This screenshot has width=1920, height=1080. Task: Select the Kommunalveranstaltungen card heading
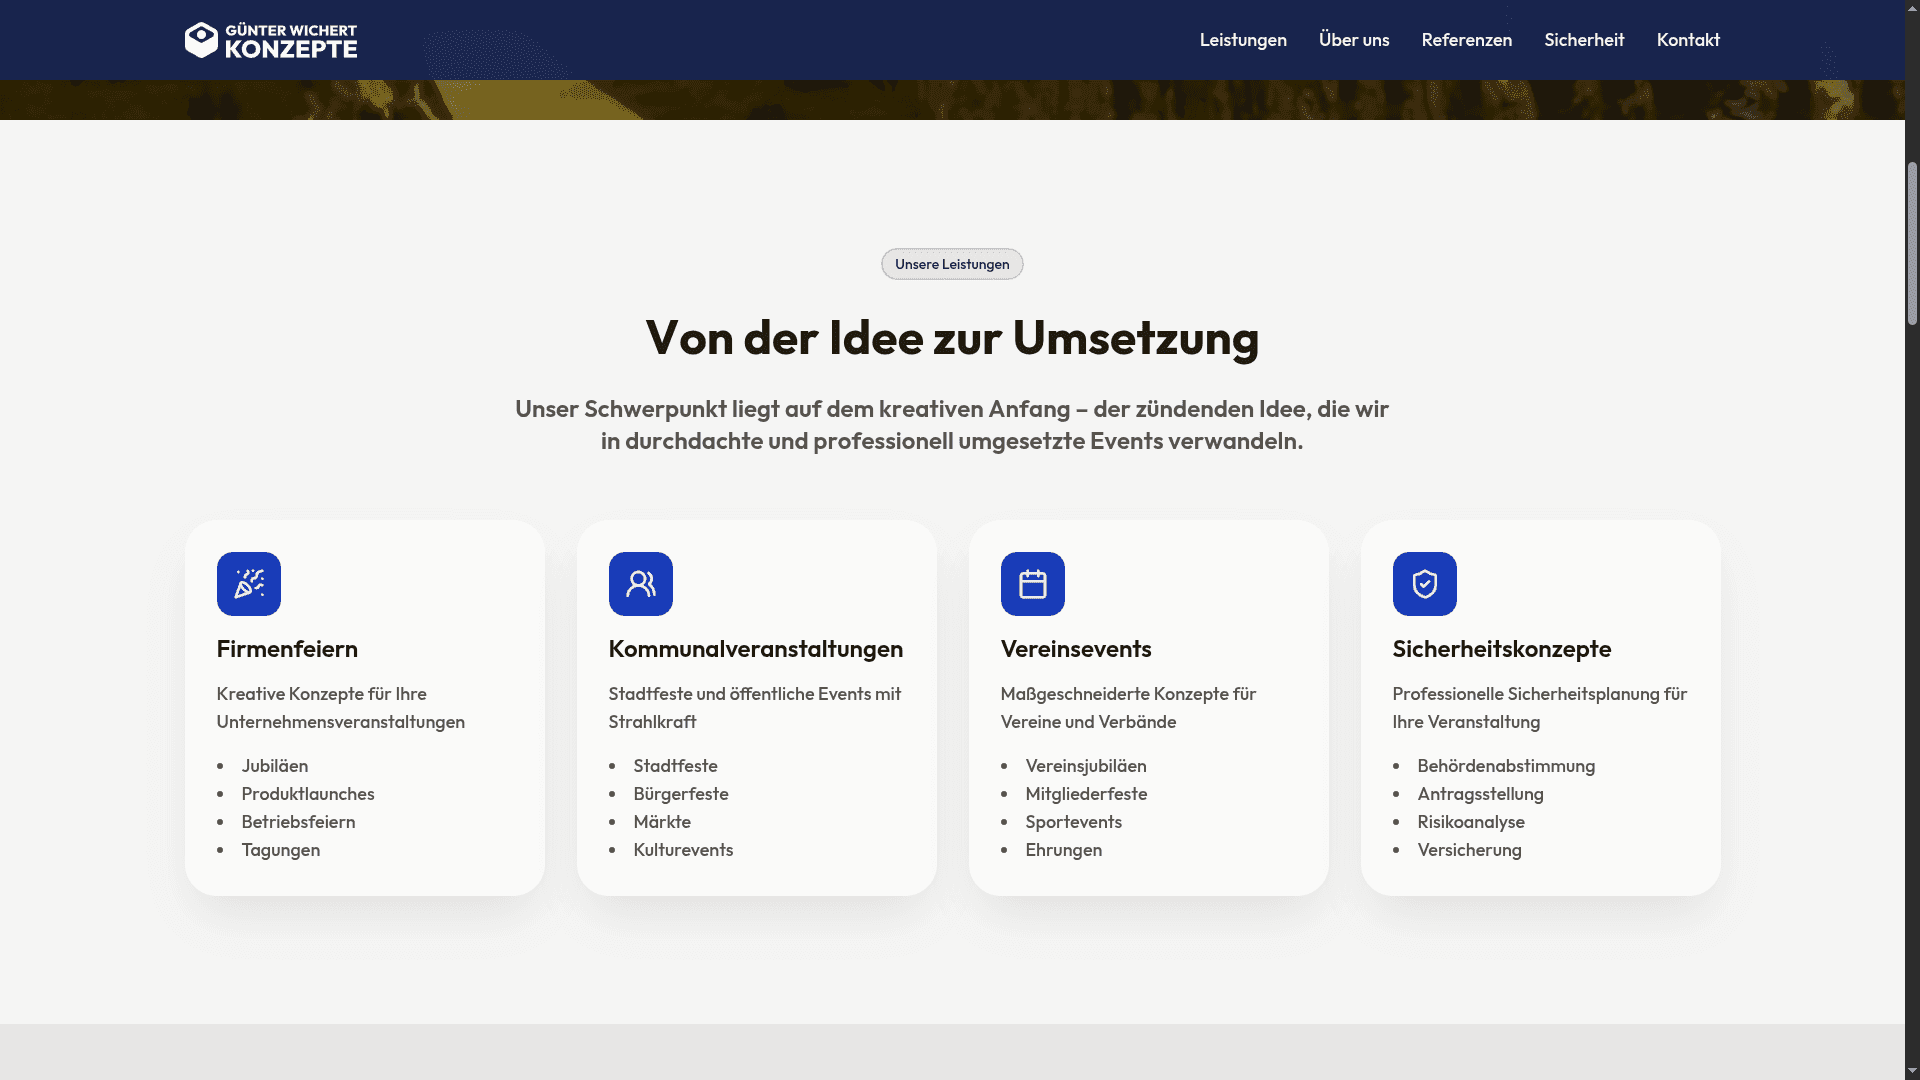[x=756, y=649]
